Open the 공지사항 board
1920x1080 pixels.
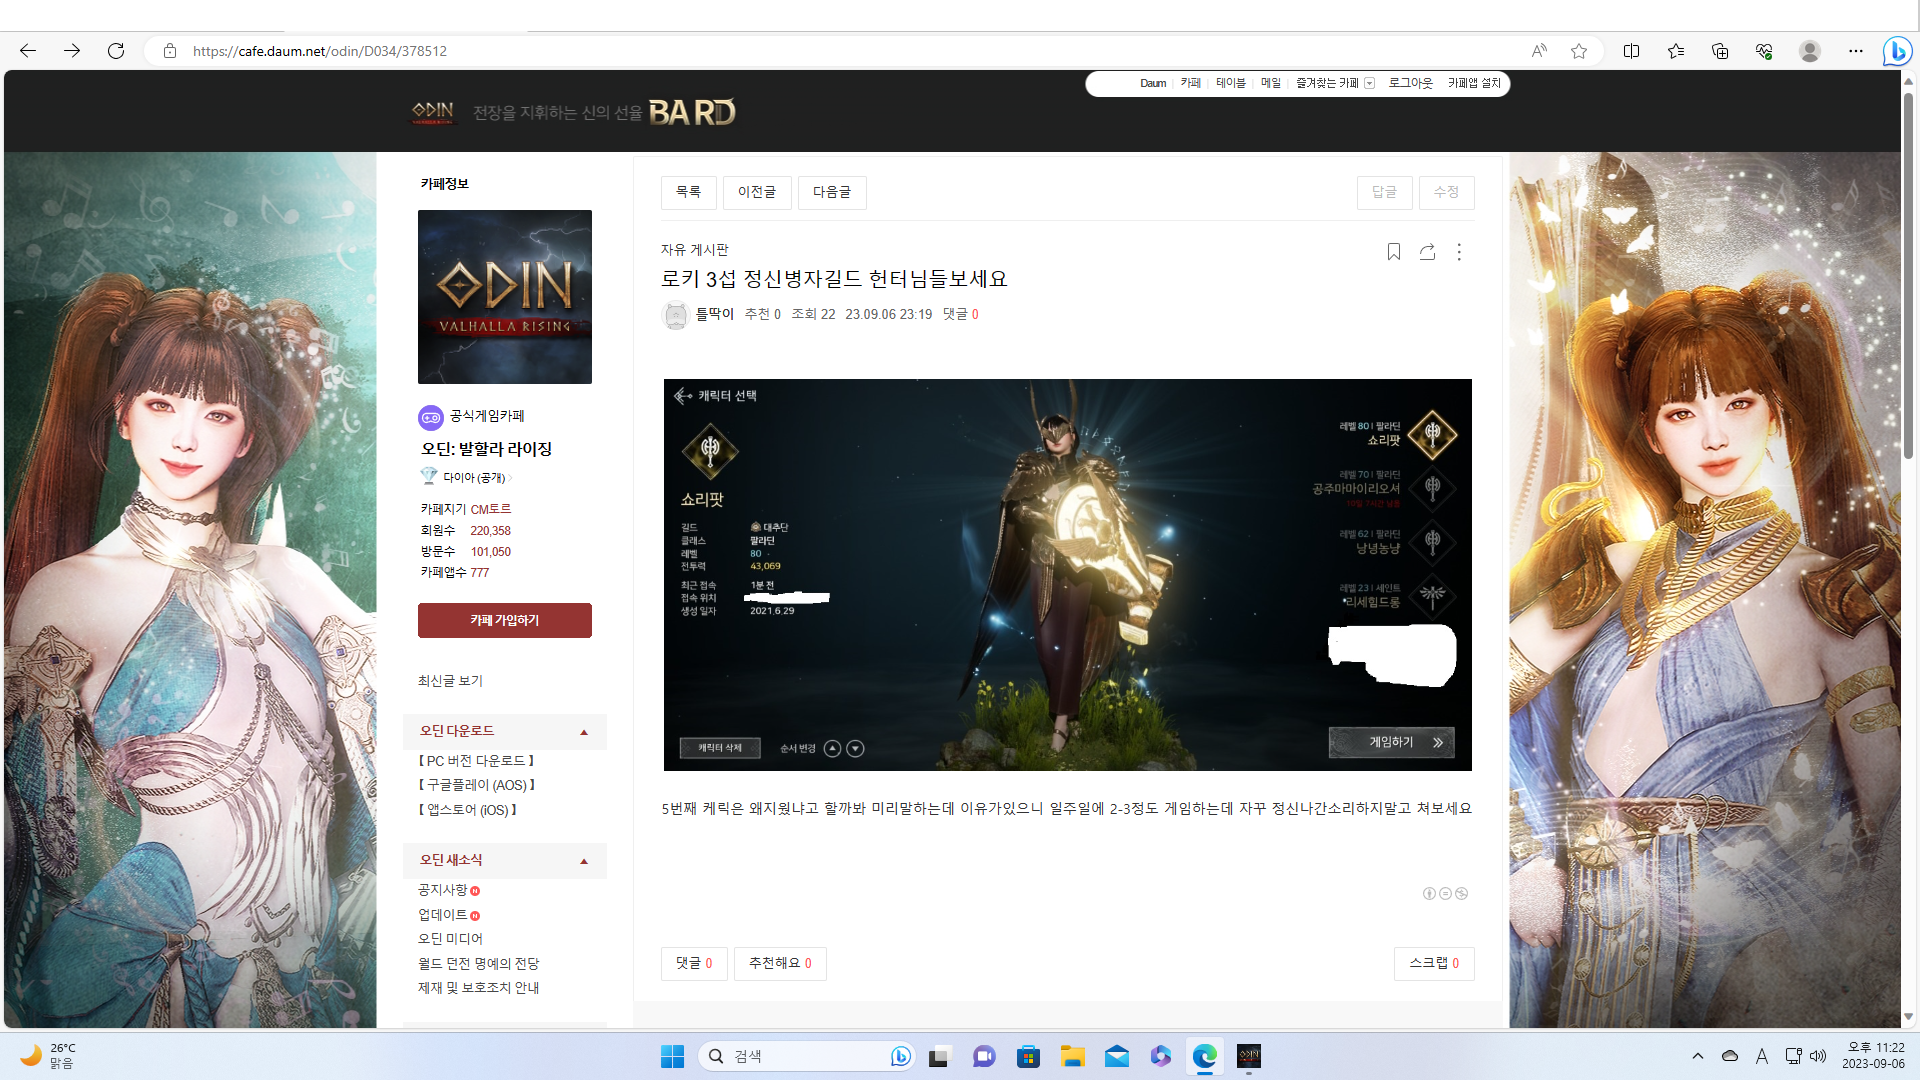443,890
